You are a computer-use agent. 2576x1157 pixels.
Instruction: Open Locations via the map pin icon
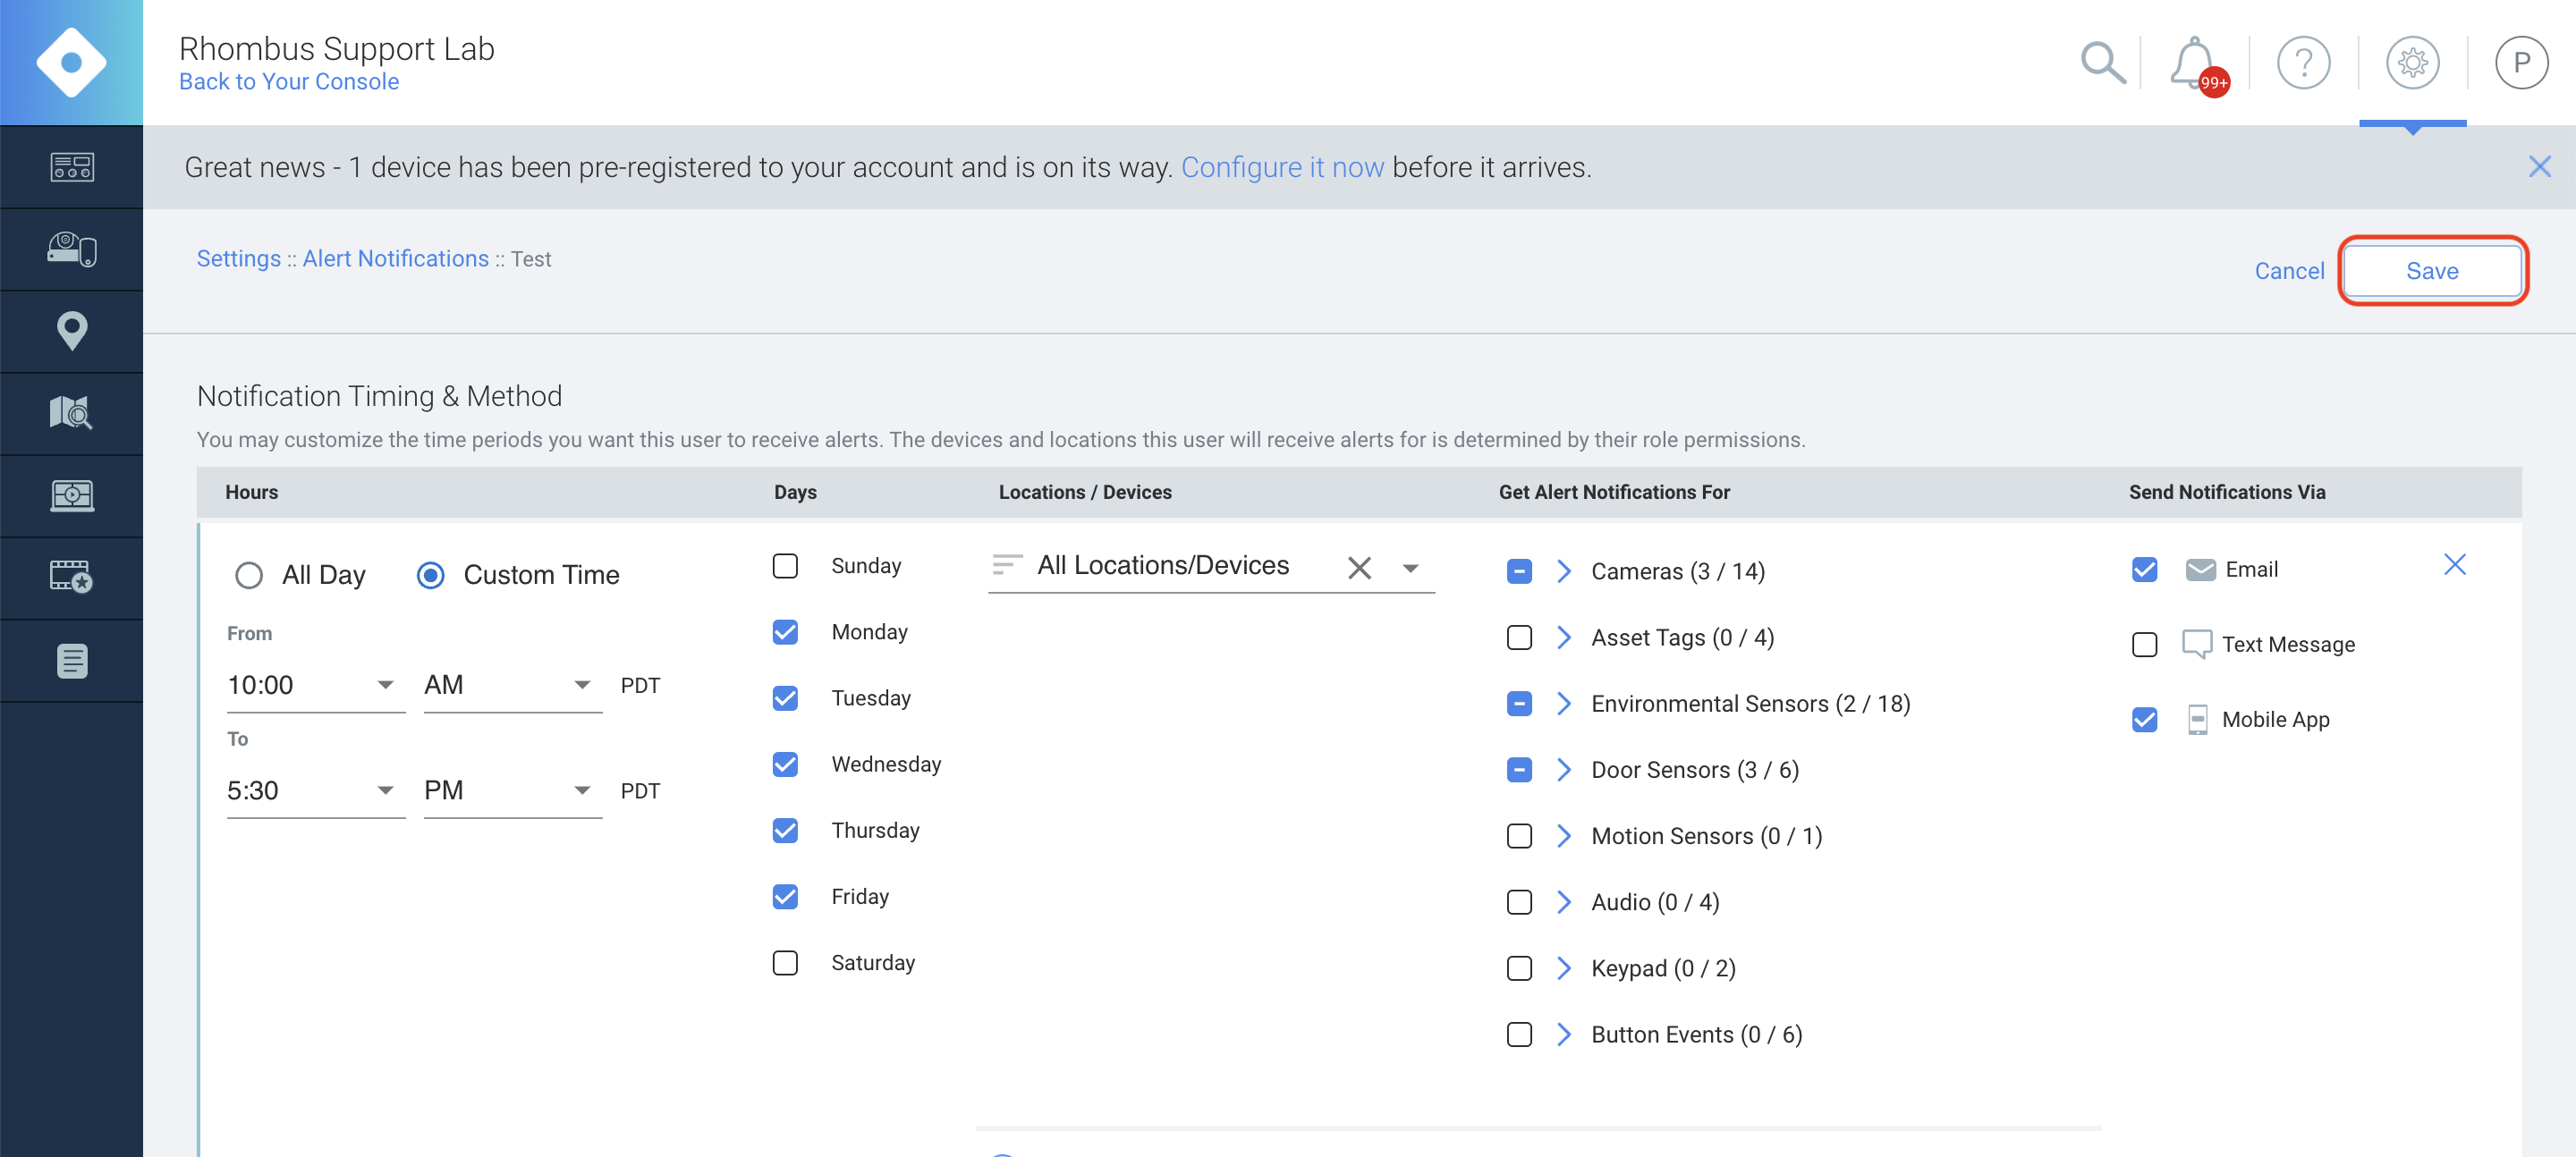pos(71,330)
